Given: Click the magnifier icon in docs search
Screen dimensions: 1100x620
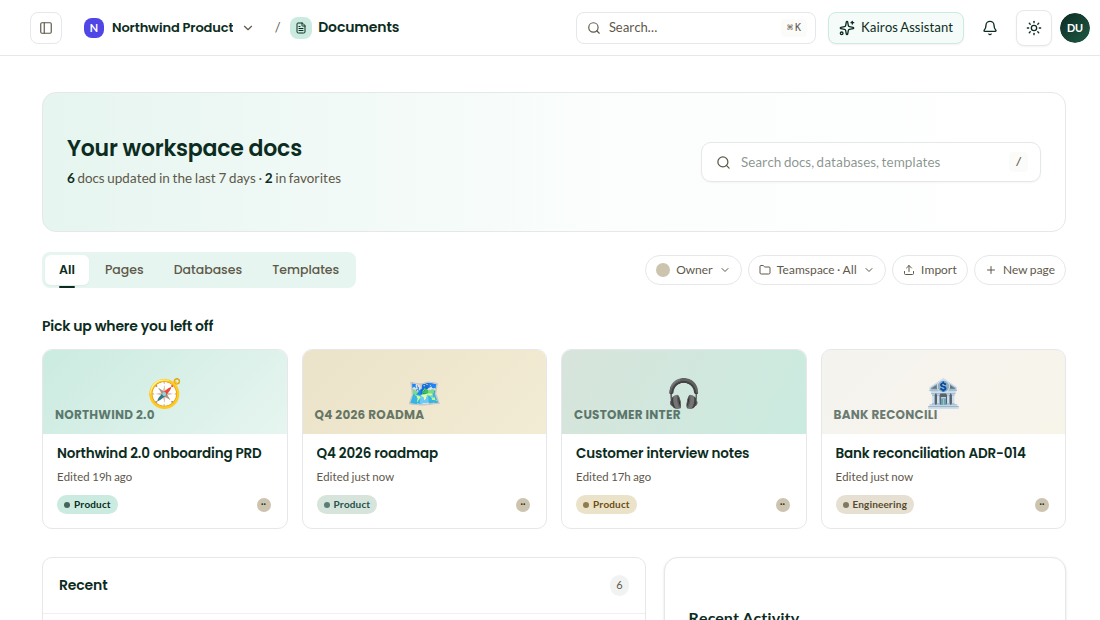Looking at the screenshot, I should pos(723,163).
